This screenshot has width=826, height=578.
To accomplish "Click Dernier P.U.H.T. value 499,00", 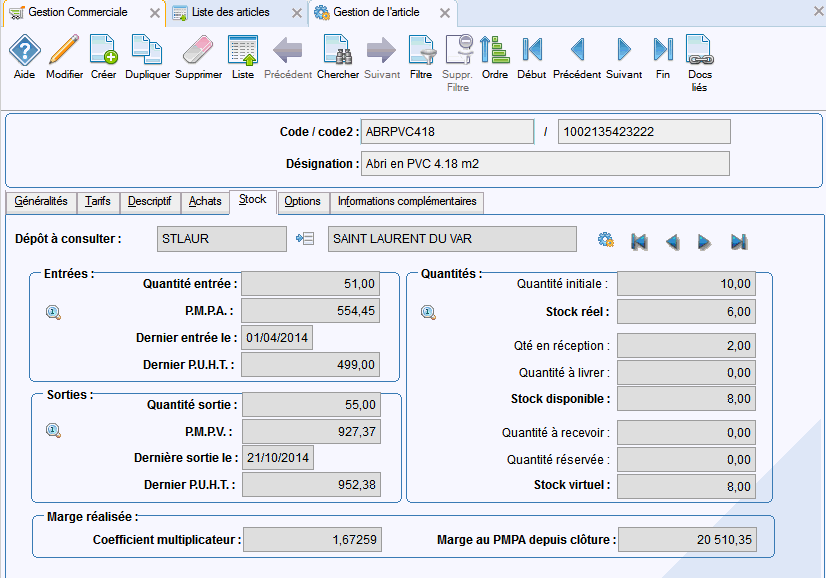I will (310, 365).
